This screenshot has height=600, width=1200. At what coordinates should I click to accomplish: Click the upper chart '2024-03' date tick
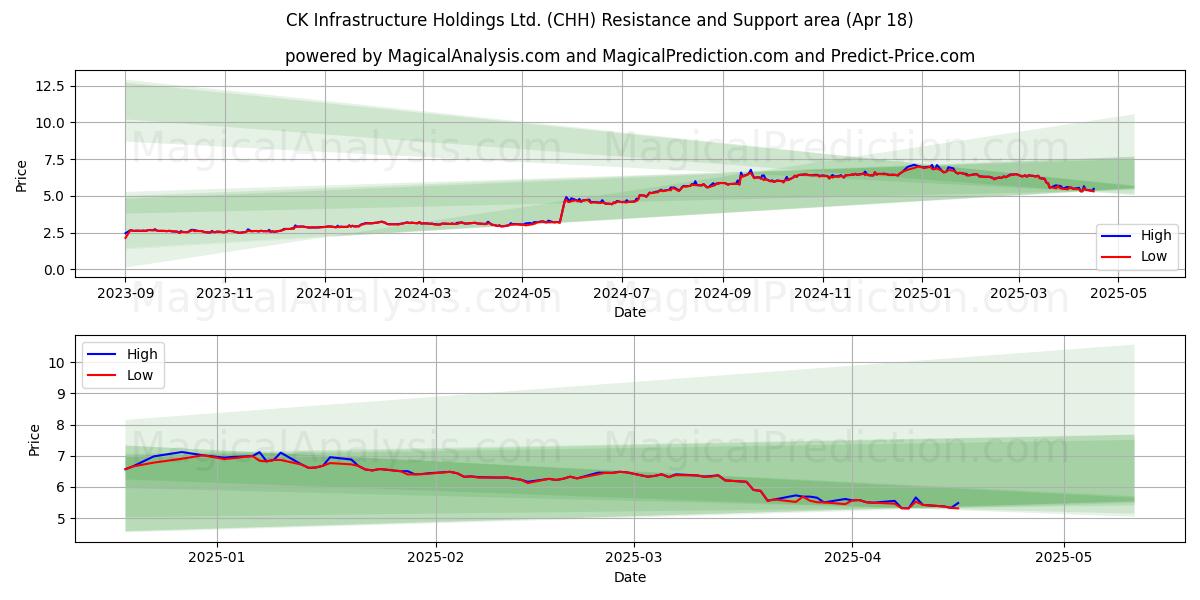(x=422, y=294)
